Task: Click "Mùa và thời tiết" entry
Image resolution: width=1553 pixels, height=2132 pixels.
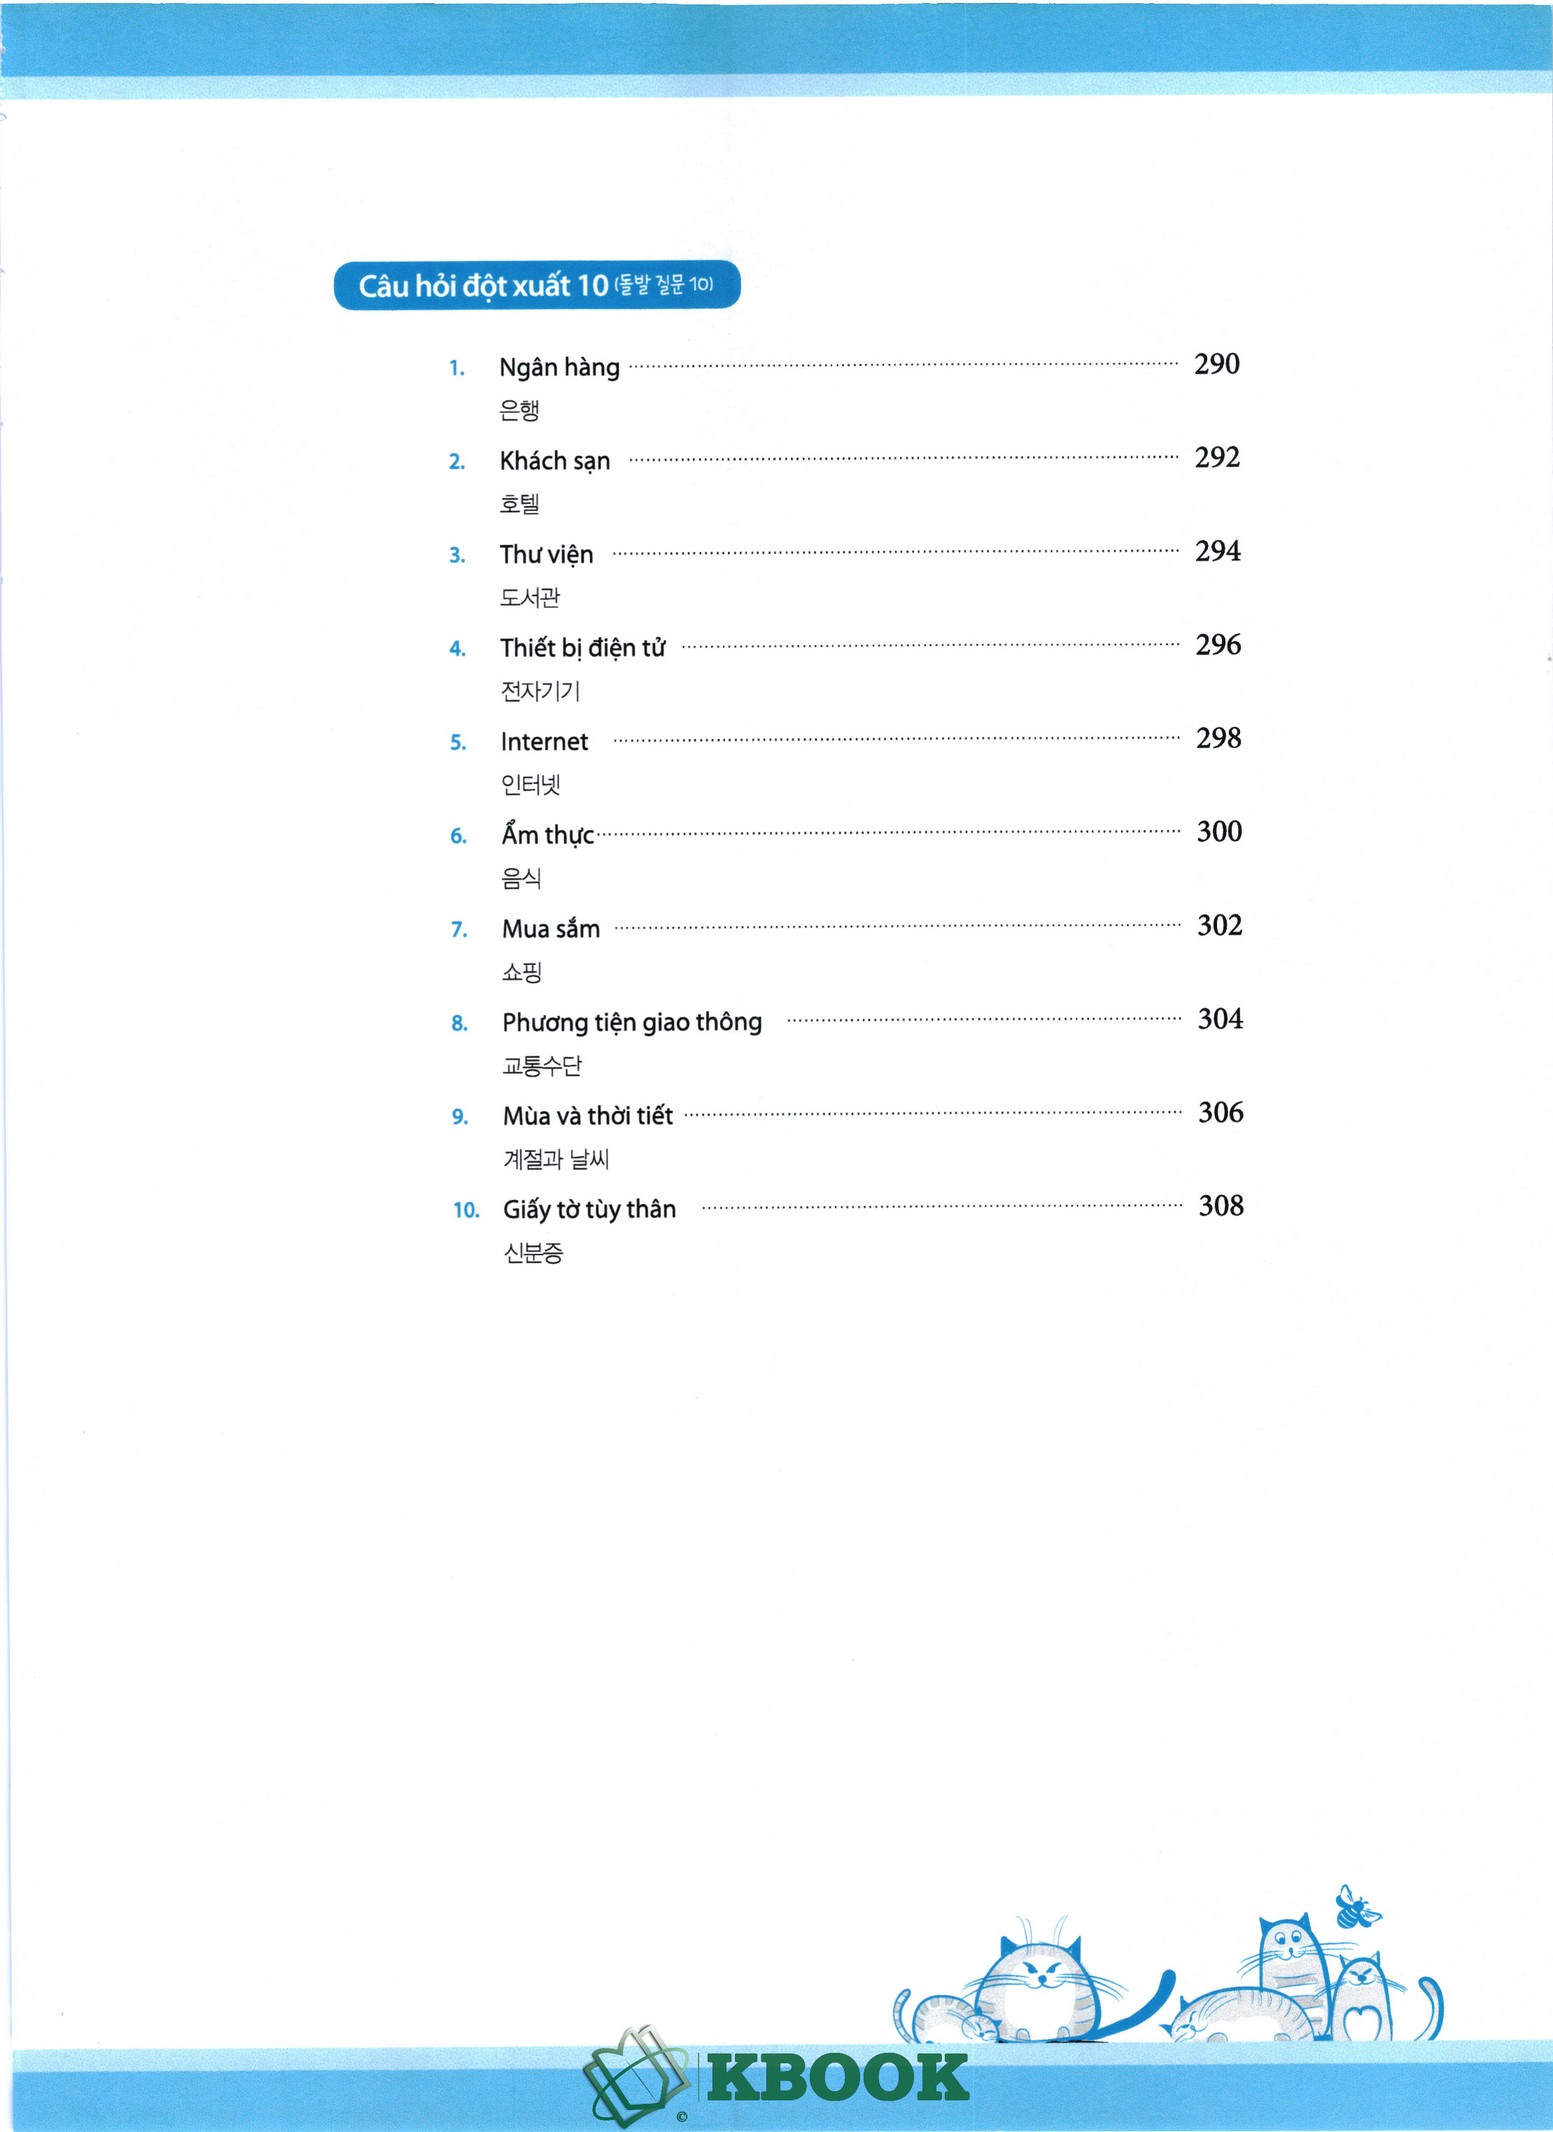Action: (587, 1116)
